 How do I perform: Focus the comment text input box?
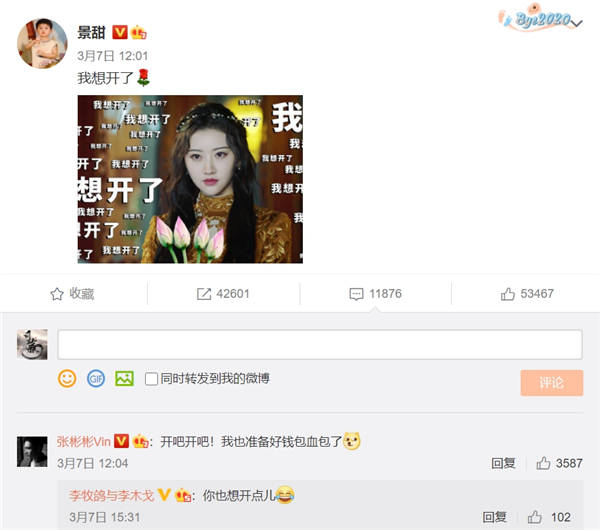point(320,344)
